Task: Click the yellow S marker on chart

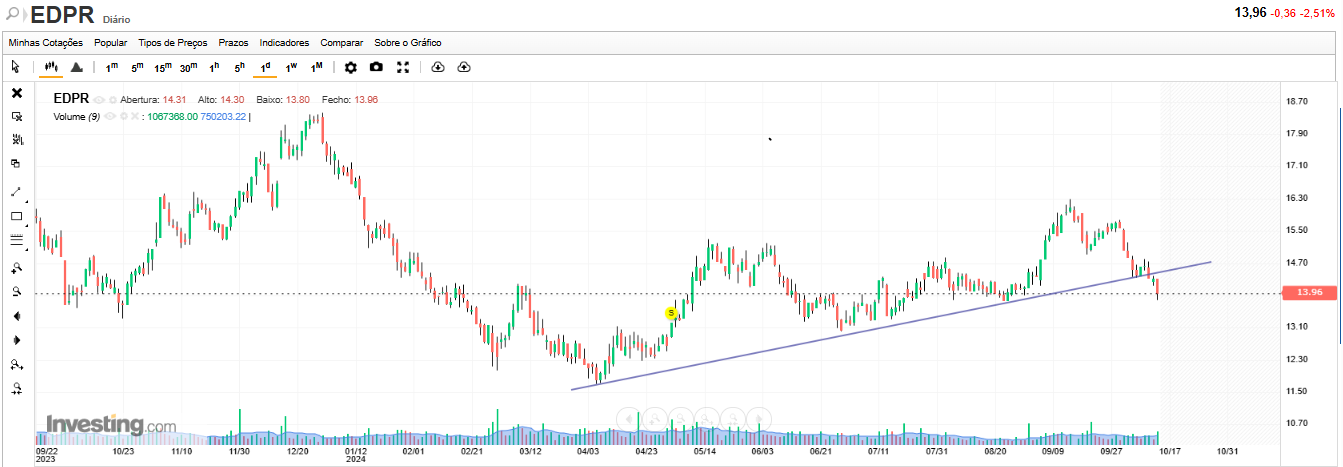Action: [x=671, y=313]
